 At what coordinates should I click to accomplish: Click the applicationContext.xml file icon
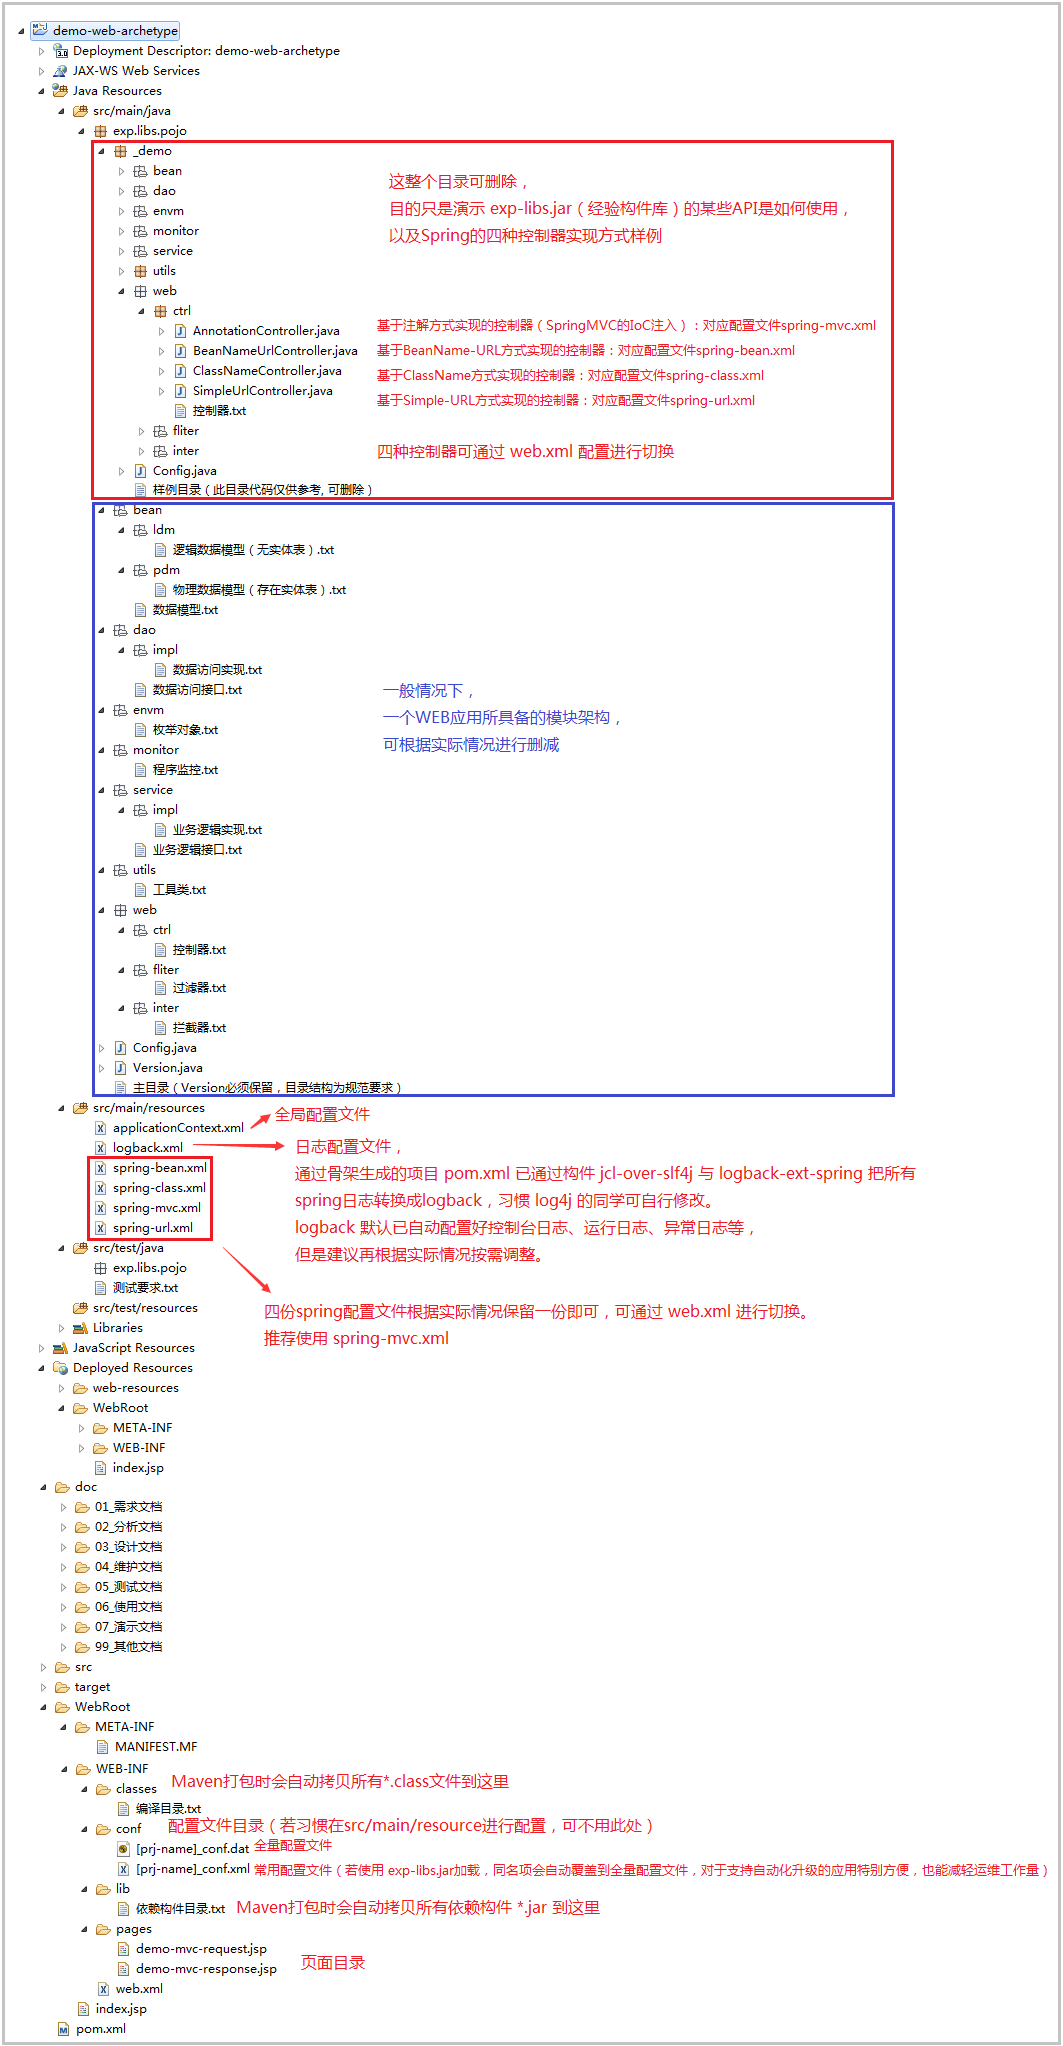(x=100, y=1127)
